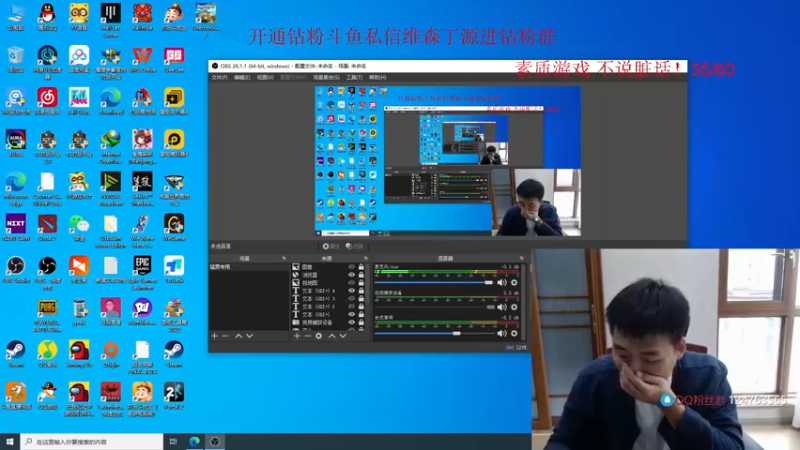Open the 帮助(H) menu in OBS
The height and width of the screenshot is (450, 800).
click(378, 78)
